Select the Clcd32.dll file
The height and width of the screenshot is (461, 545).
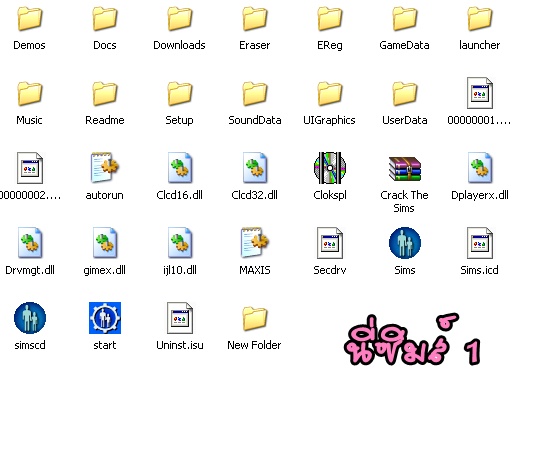(x=255, y=168)
